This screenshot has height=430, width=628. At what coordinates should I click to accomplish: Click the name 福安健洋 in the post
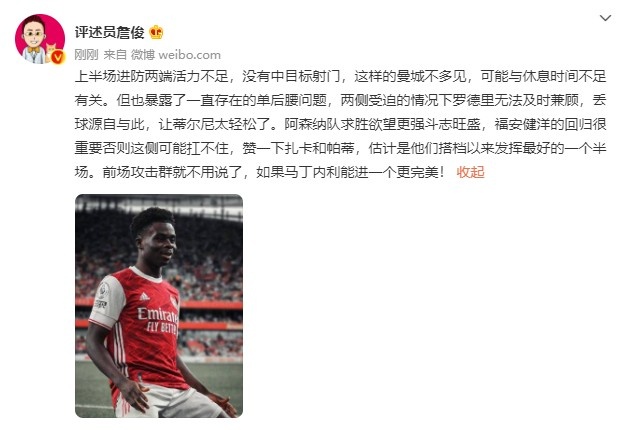[x=522, y=124]
